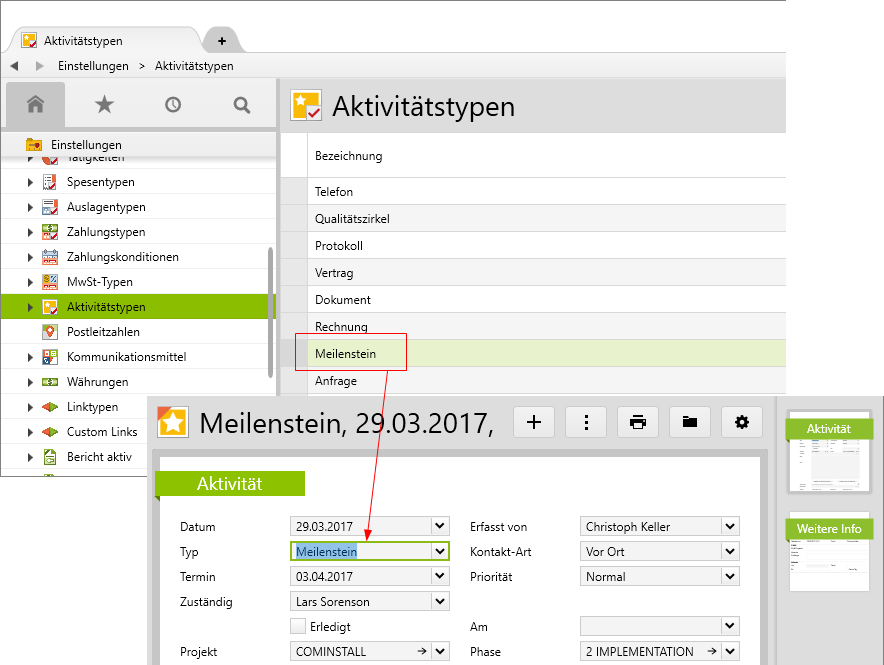The image size is (884, 665).
Task: Open a new tab with plus
Action: pos(222,41)
